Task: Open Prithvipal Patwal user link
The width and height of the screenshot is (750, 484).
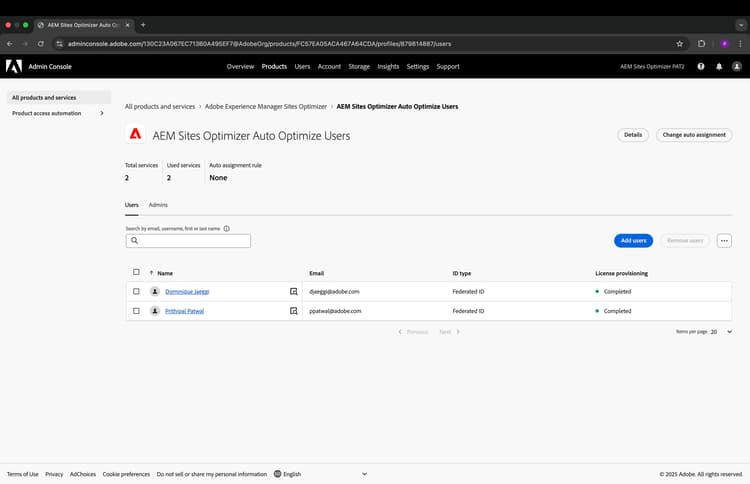Action: tap(184, 311)
